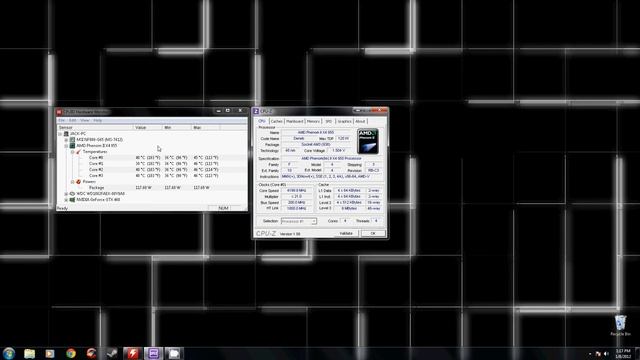The width and height of the screenshot is (640, 360).
Task: Click the CPU-Z purple taskbar button
Action: [x=153, y=353]
